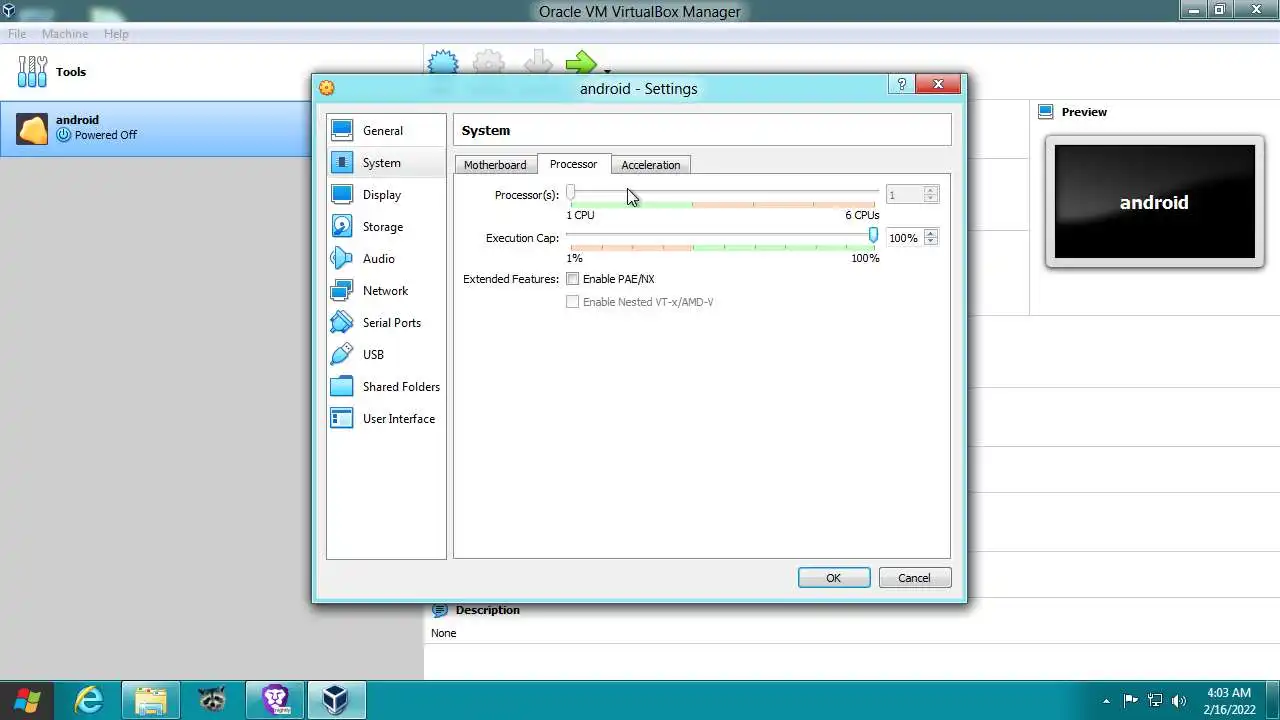Viewport: 1280px width, 720px height.
Task: Click the Processor count value field
Action: pyautogui.click(x=904, y=195)
